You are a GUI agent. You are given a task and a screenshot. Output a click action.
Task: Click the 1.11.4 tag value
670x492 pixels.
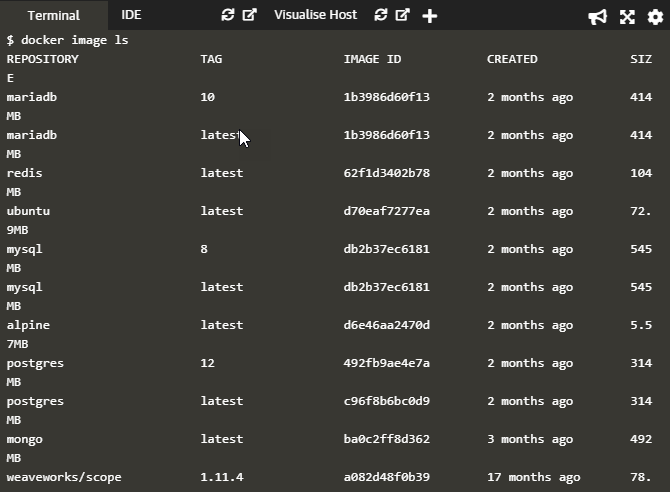coord(222,477)
